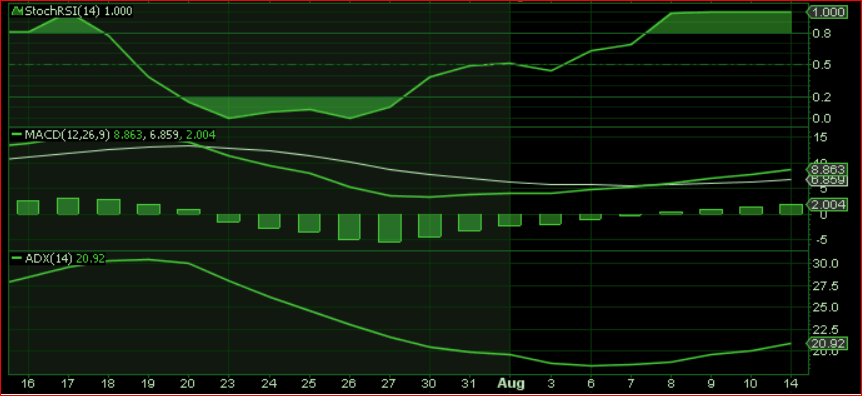Select the StochRSI(14) indicator label

(63, 11)
